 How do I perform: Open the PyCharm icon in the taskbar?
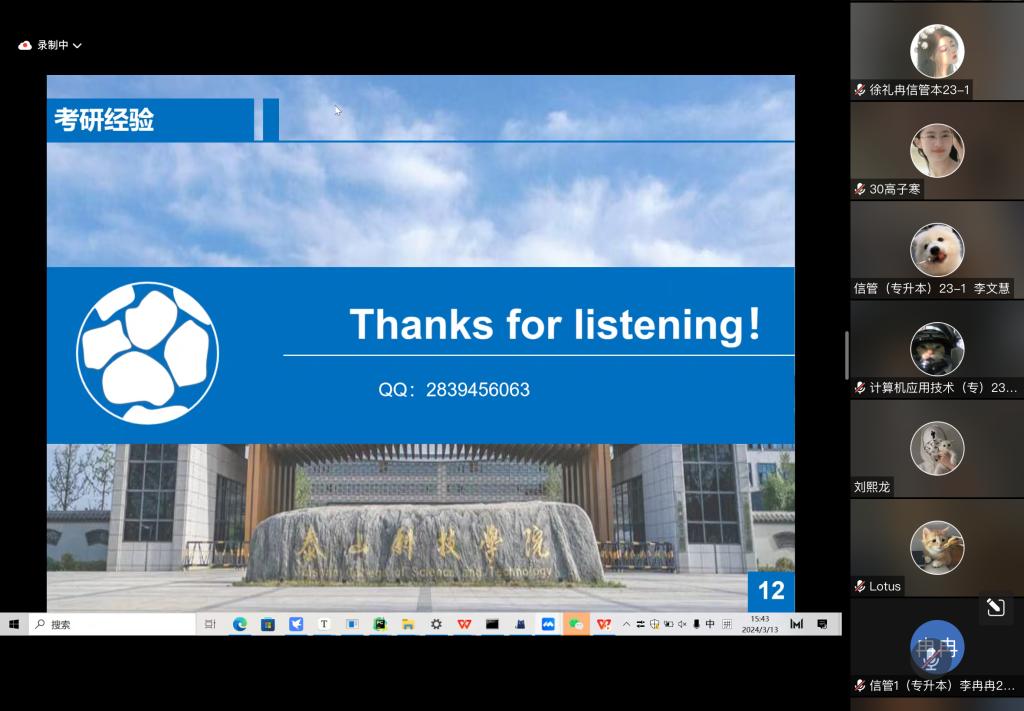(x=380, y=624)
